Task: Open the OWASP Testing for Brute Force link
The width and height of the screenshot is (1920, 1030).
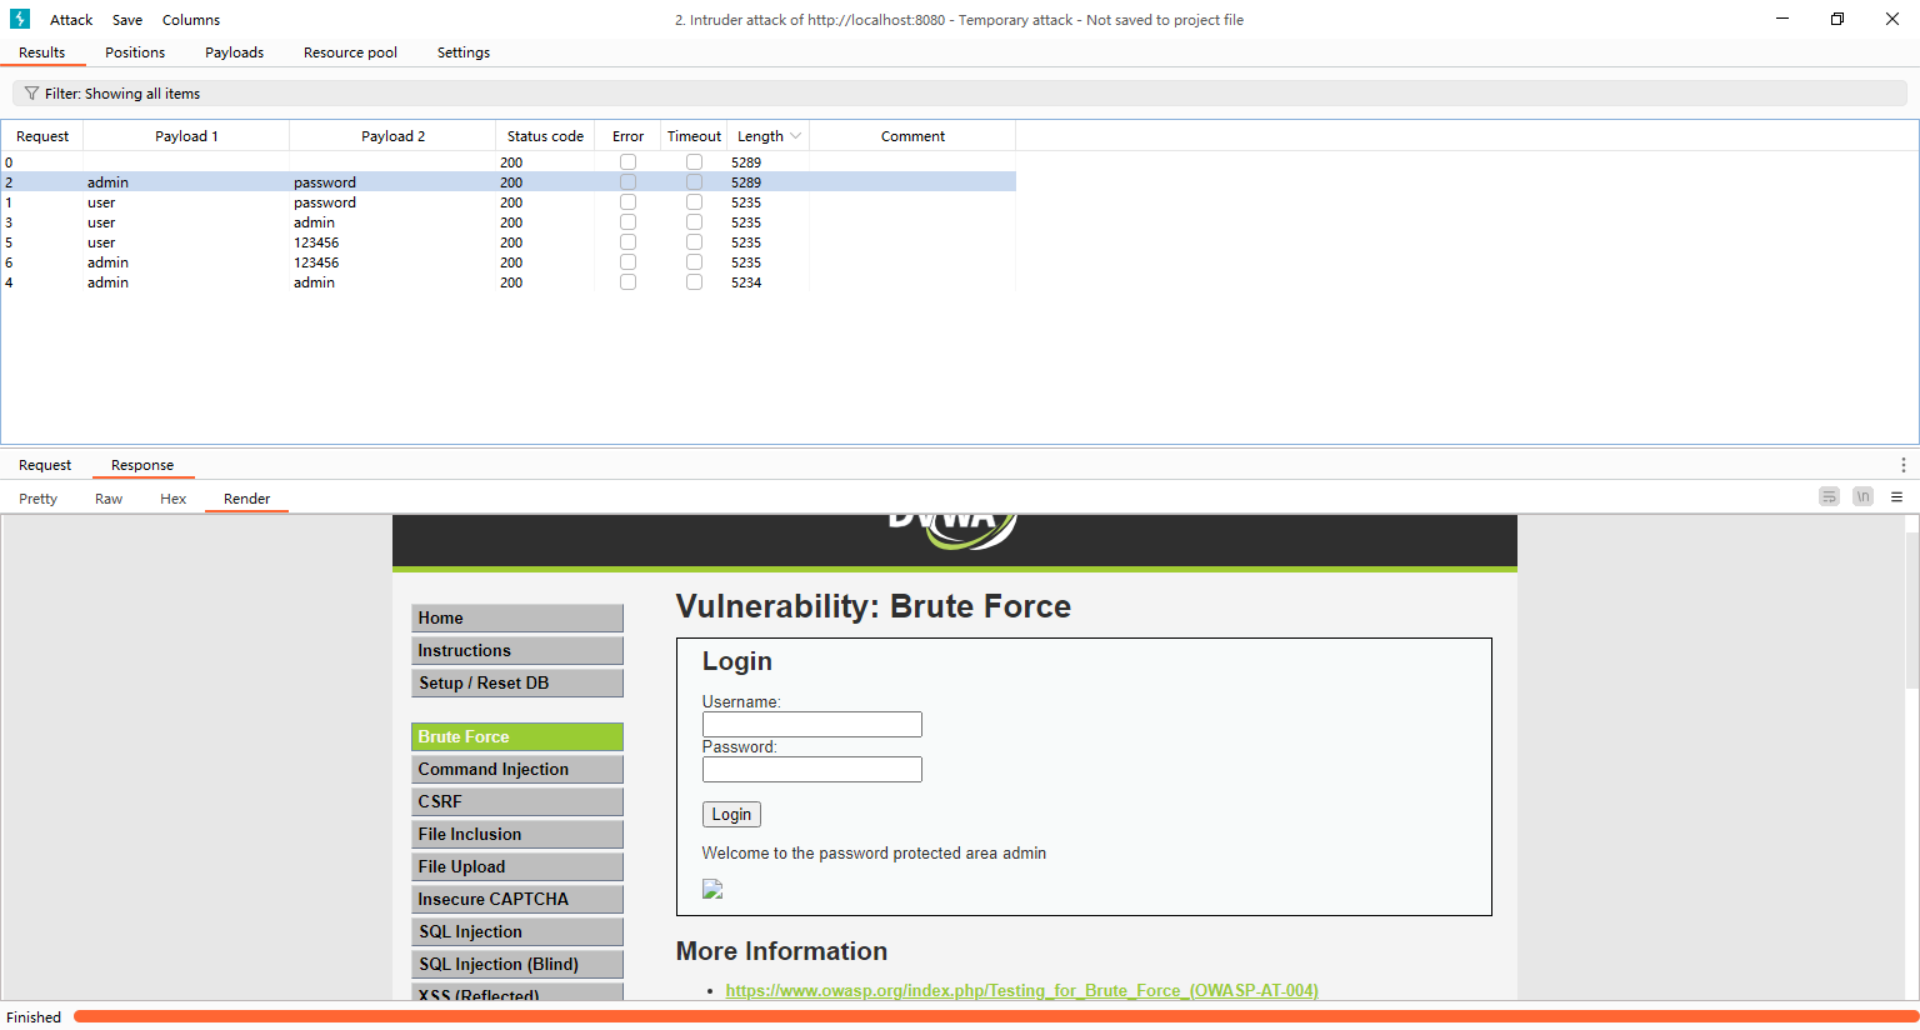Action: (x=1021, y=990)
